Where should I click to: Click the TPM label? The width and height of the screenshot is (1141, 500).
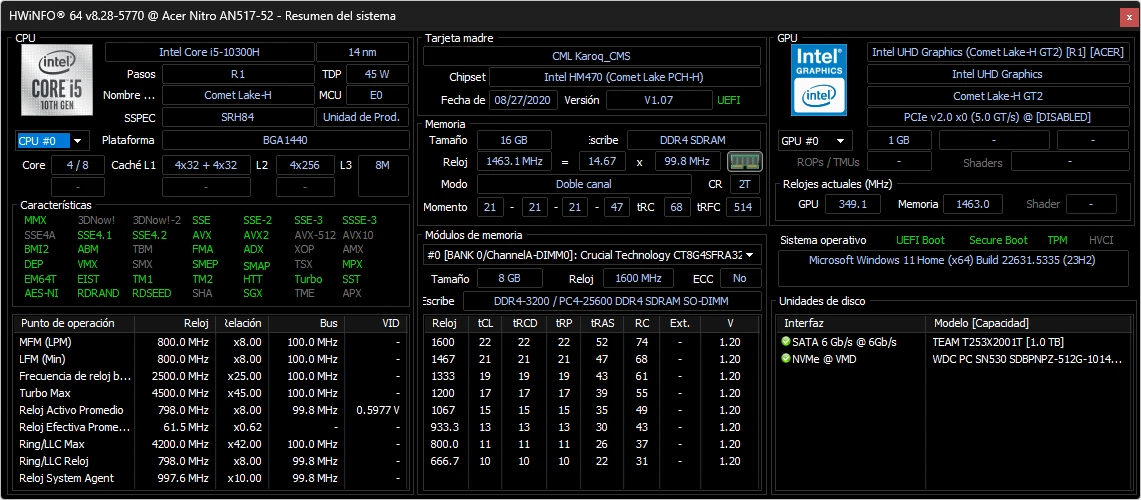pyautogui.click(x=1057, y=240)
